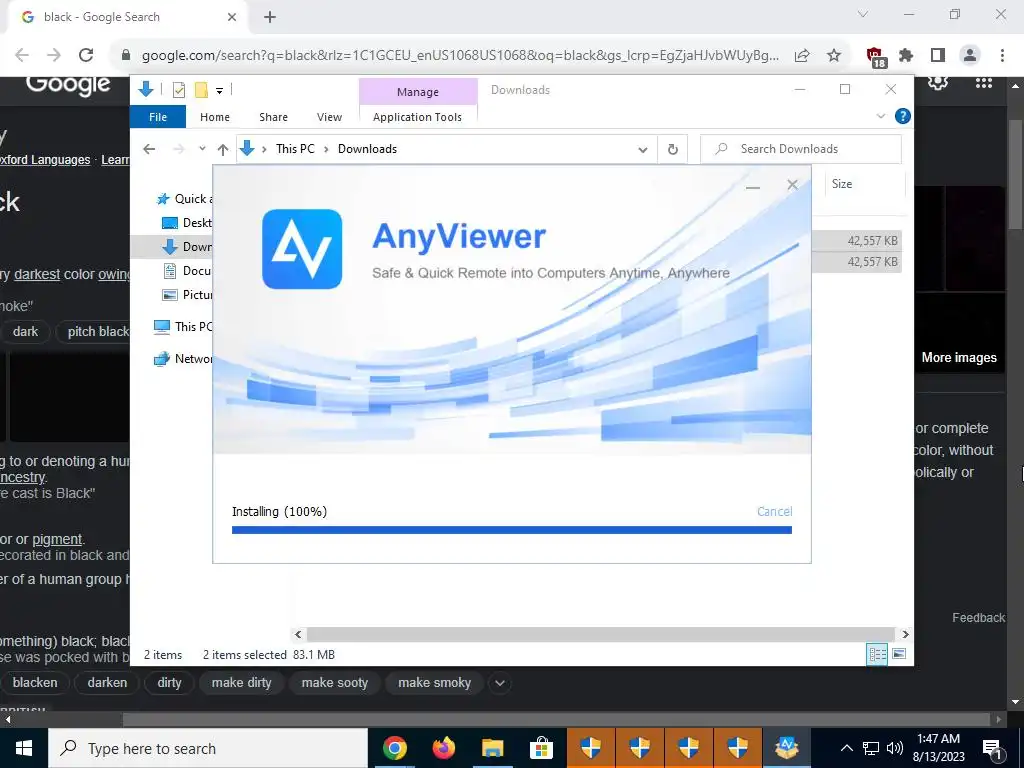Screen dimensions: 1024x768
Task: Click the Explorer horizontal scrollbar
Action: 600,634
